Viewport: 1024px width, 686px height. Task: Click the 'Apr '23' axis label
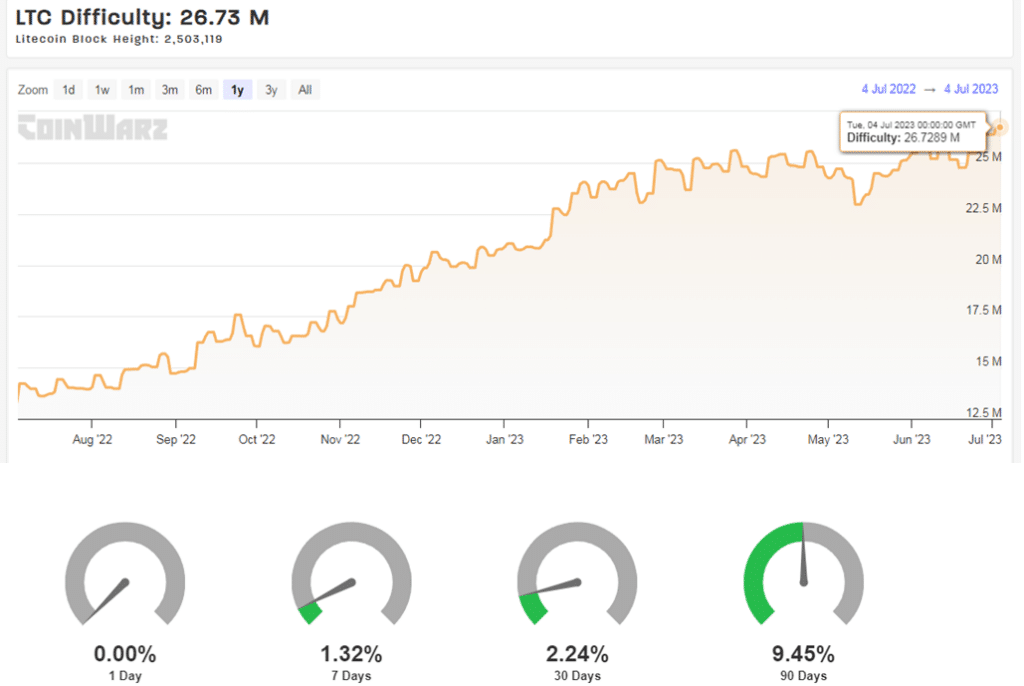[747, 440]
